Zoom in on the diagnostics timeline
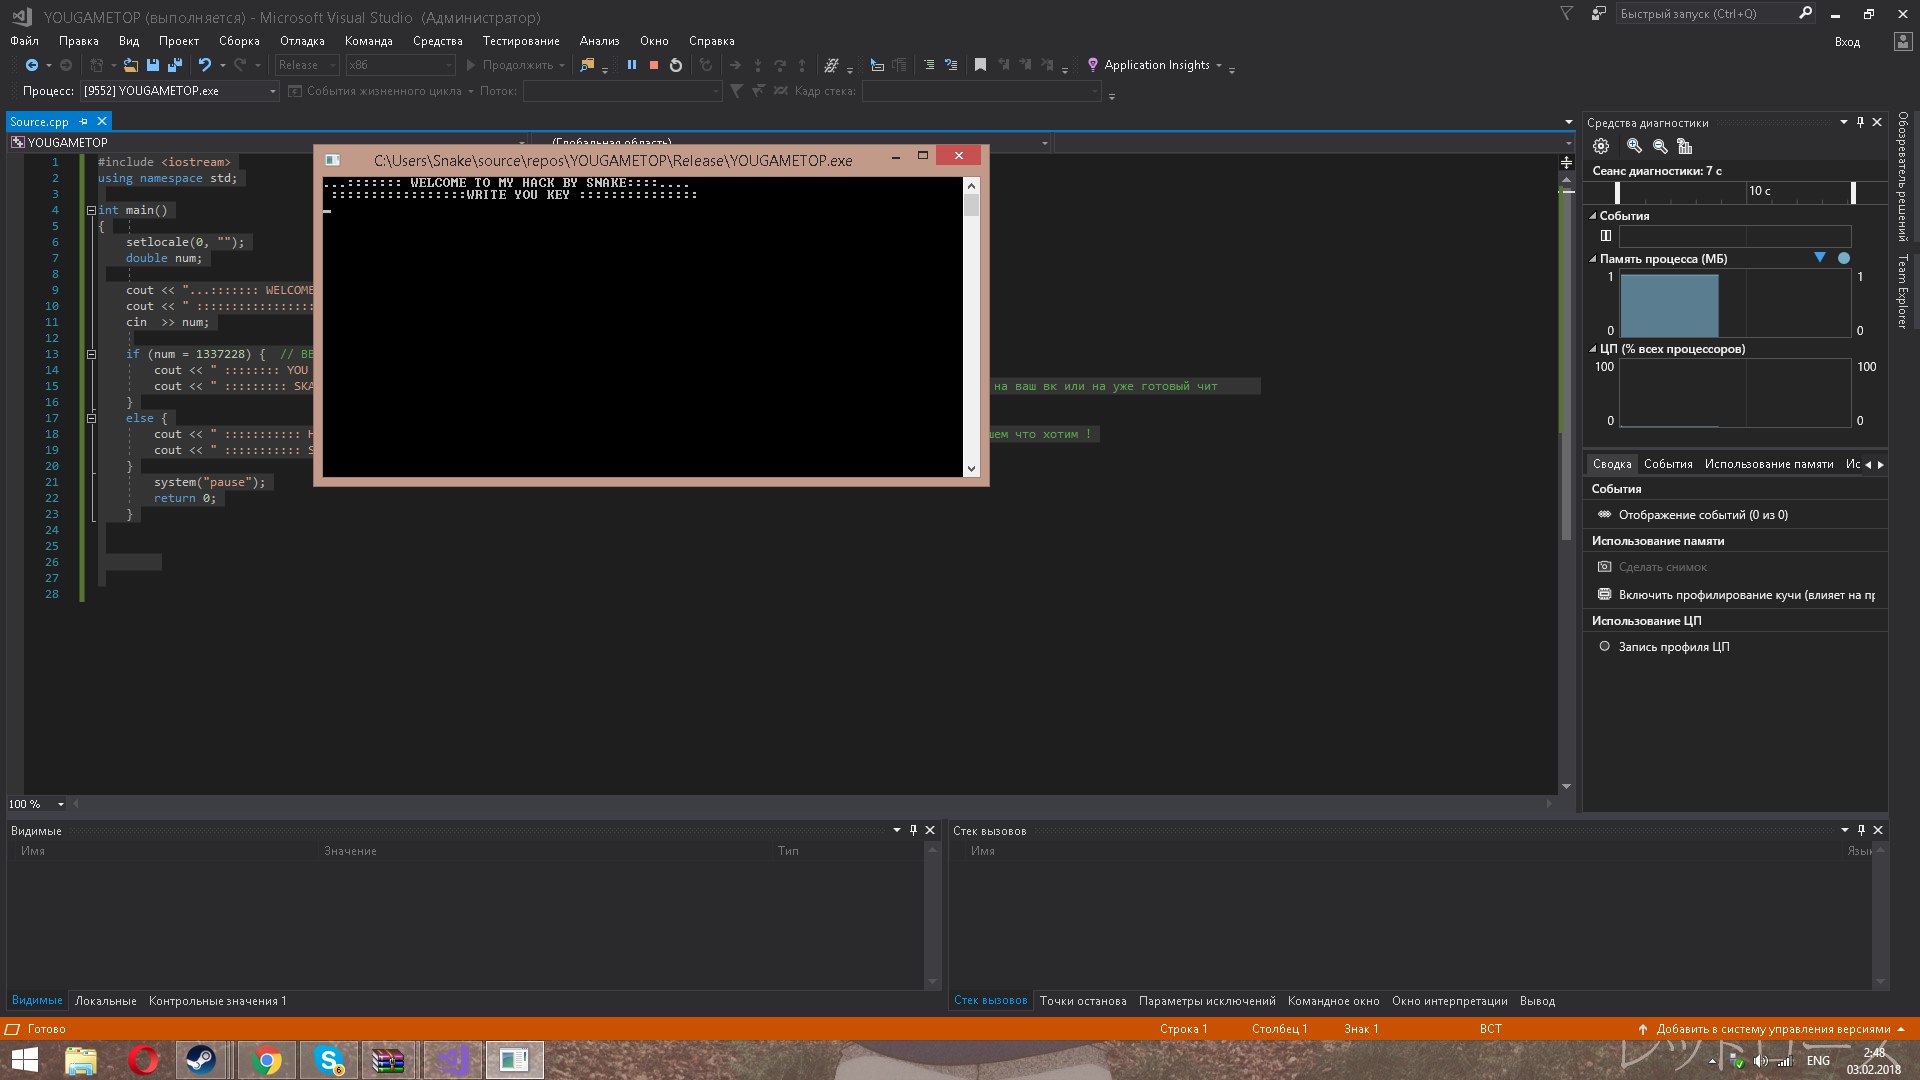Screen dimensions: 1920x1080 pos(1634,146)
